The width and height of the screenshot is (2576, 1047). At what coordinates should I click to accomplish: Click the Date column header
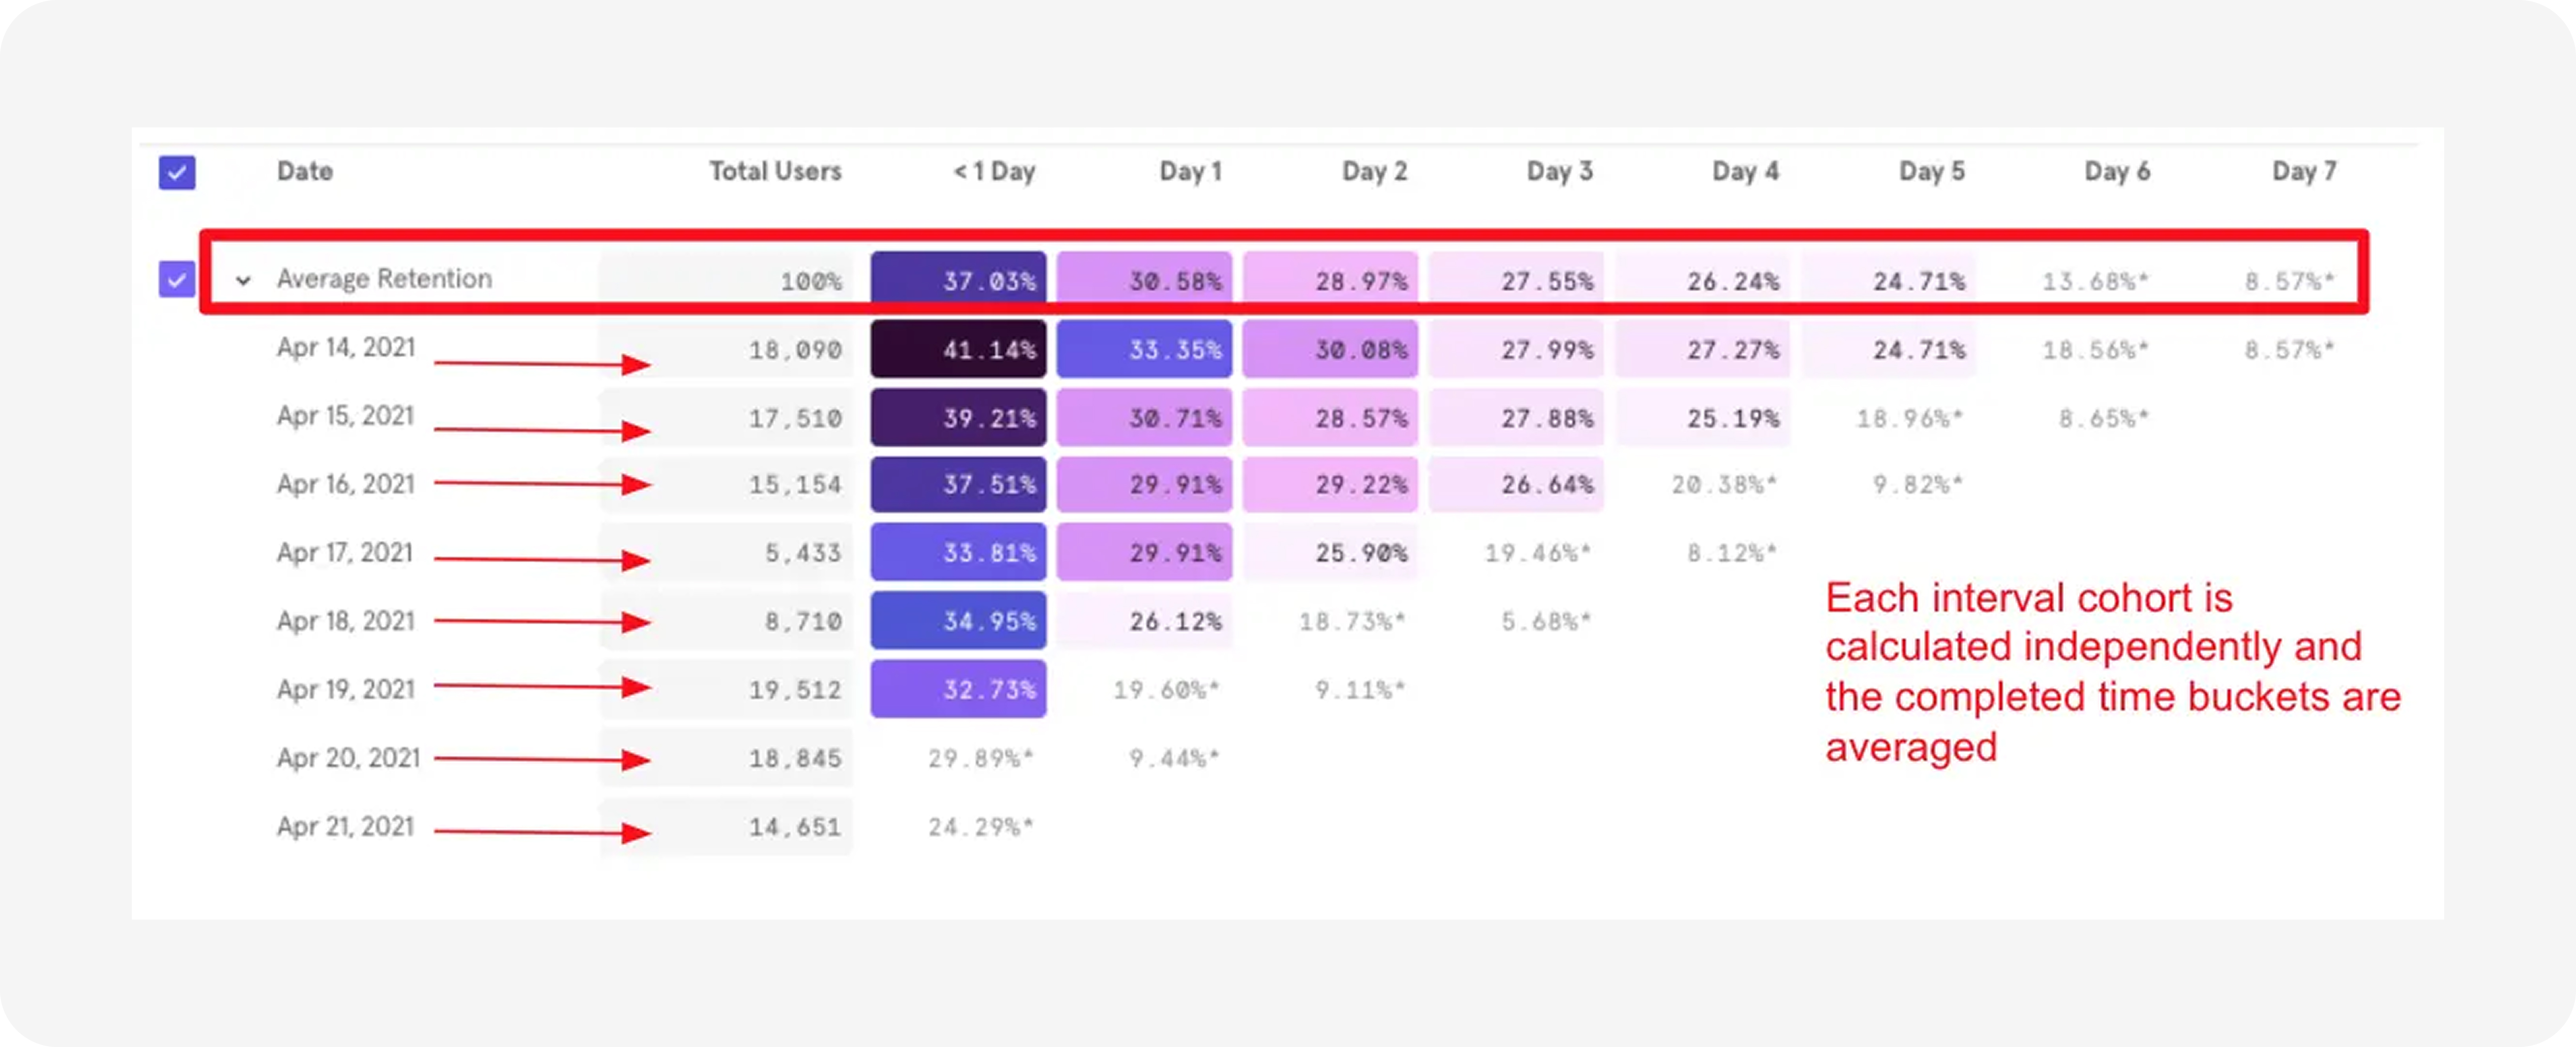(x=305, y=171)
